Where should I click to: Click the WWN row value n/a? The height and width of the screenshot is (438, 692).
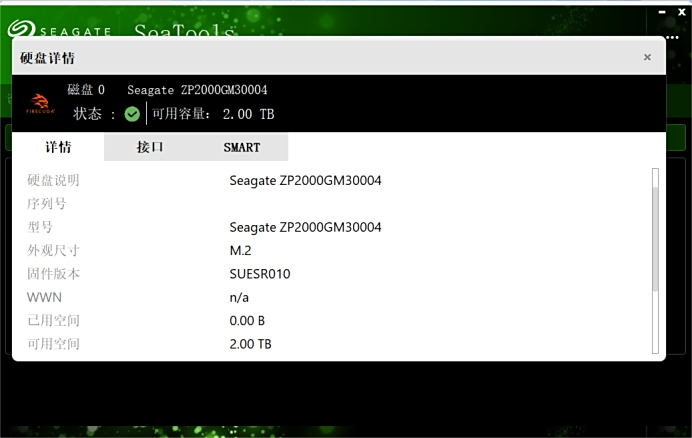click(x=239, y=297)
